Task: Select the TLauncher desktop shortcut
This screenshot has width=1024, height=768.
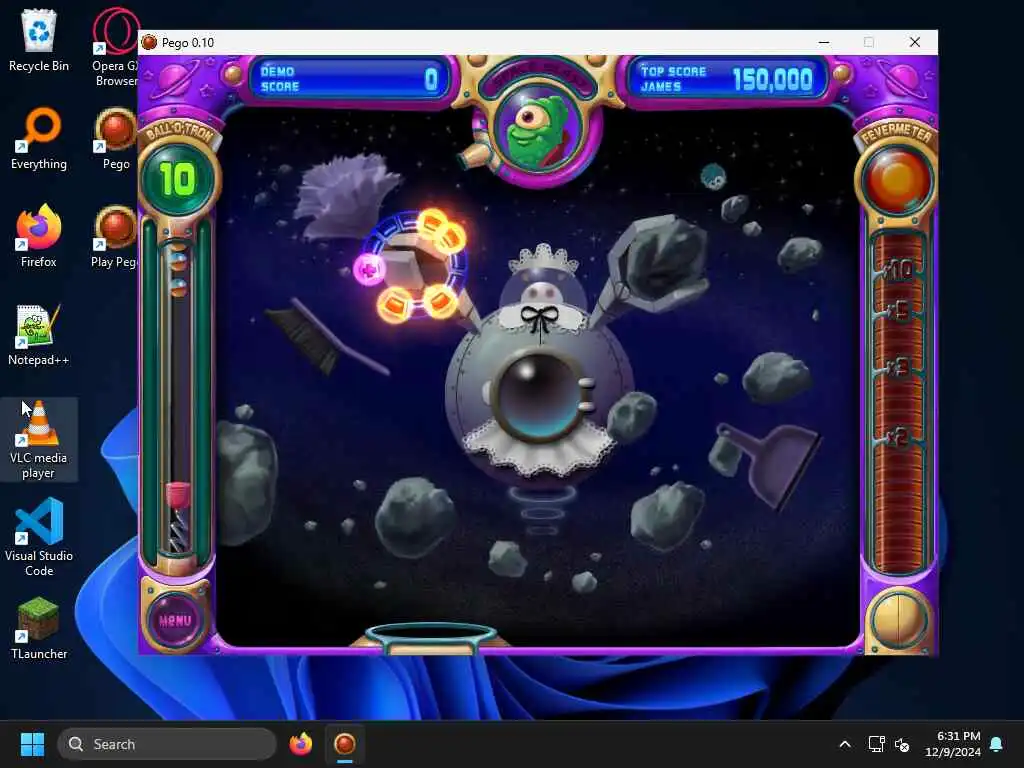Action: coord(39,628)
